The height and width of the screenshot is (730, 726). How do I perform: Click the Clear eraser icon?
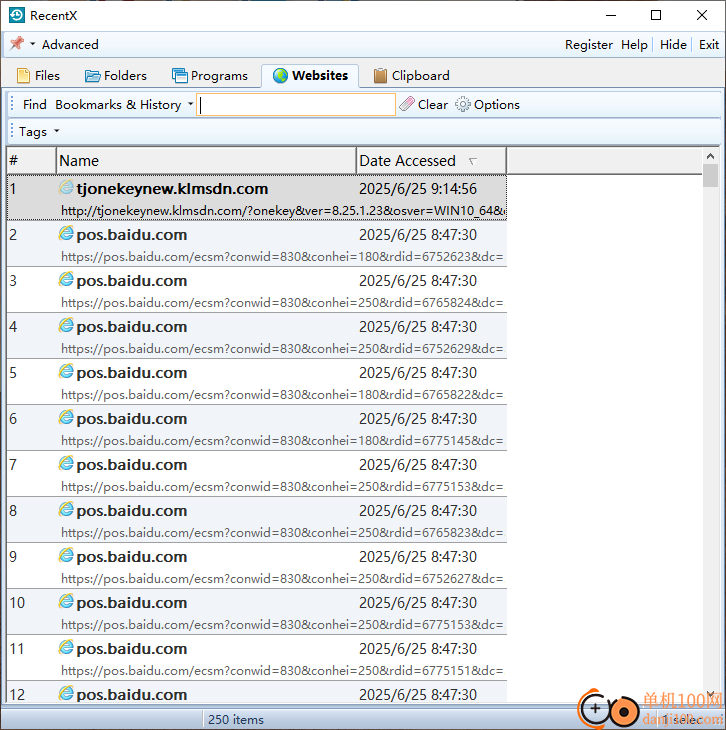click(407, 104)
